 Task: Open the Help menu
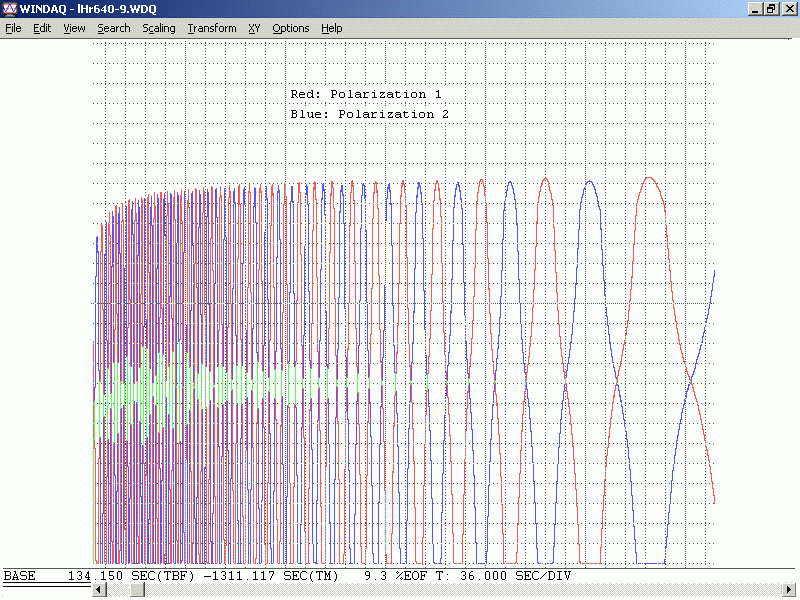(332, 28)
